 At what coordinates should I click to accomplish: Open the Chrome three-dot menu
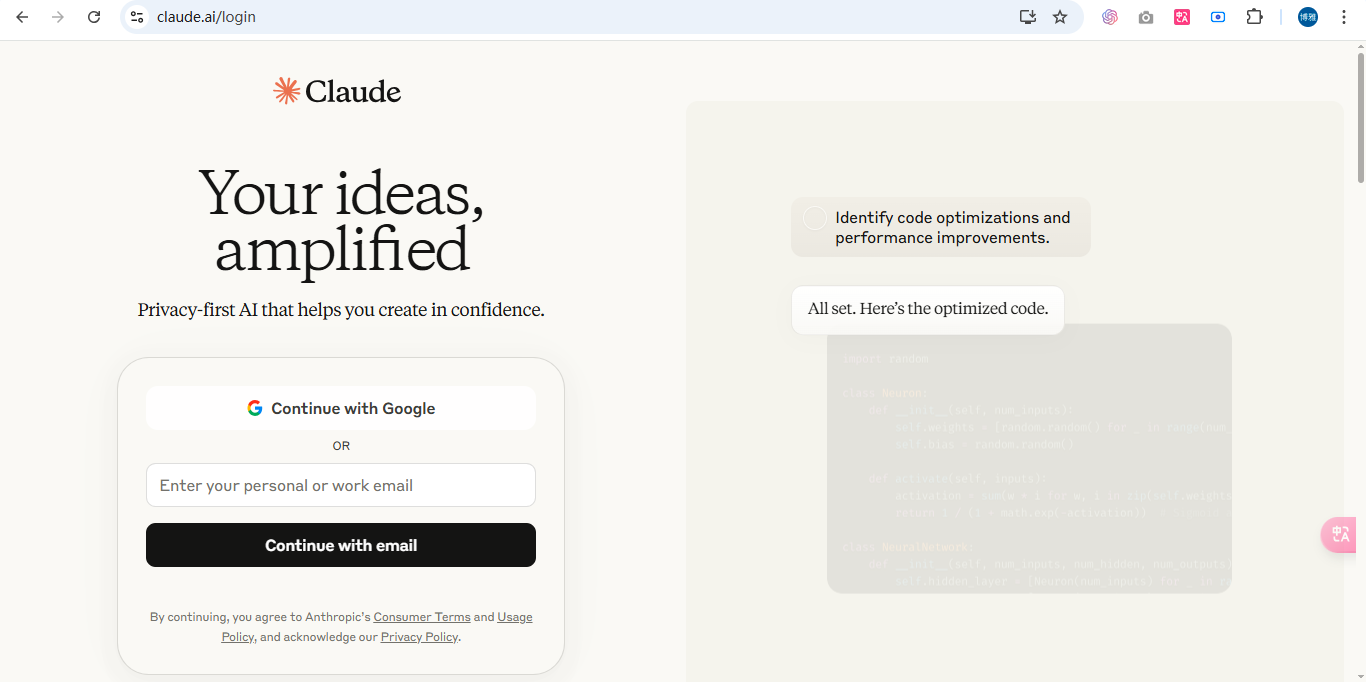(x=1344, y=17)
